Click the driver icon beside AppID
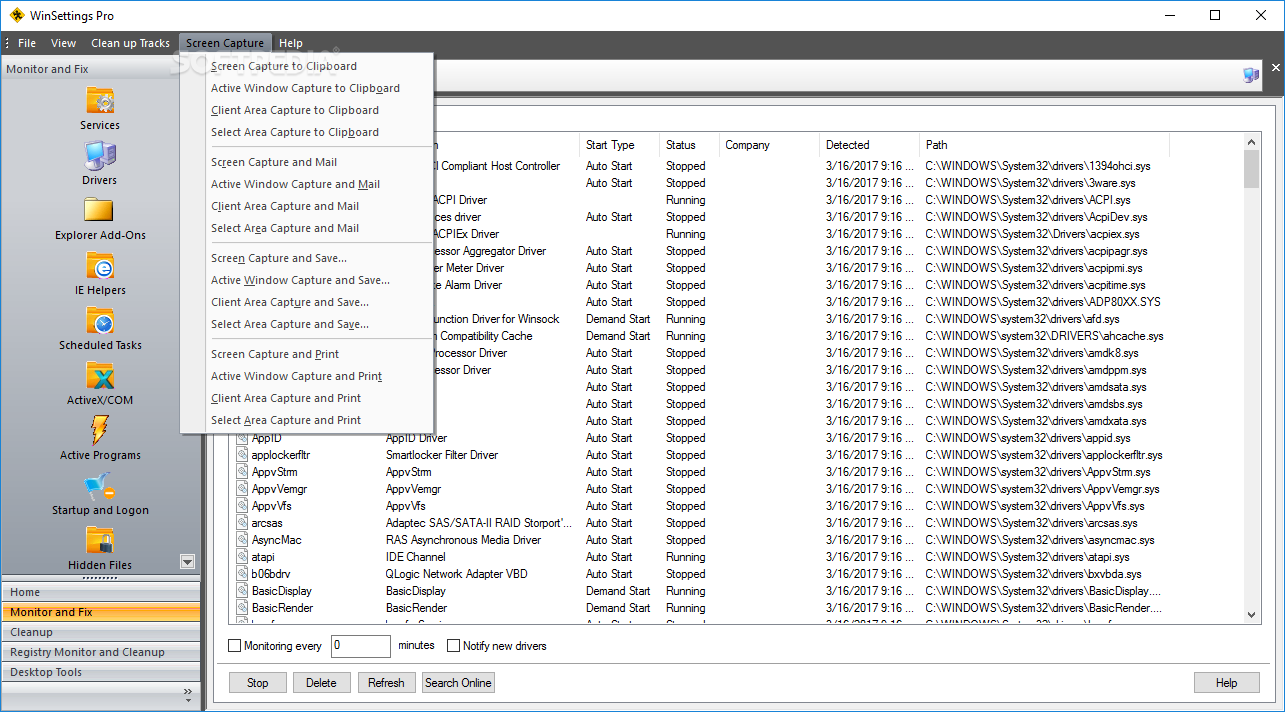The image size is (1285, 712). pos(242,438)
